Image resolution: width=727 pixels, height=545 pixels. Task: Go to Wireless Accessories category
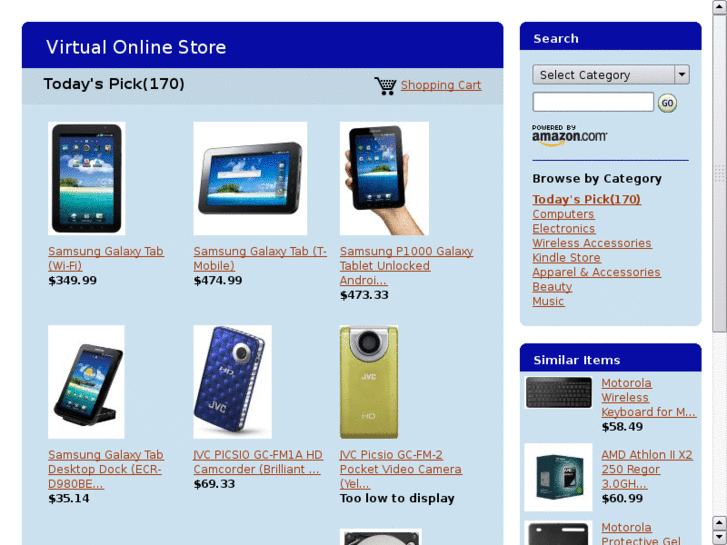point(592,243)
